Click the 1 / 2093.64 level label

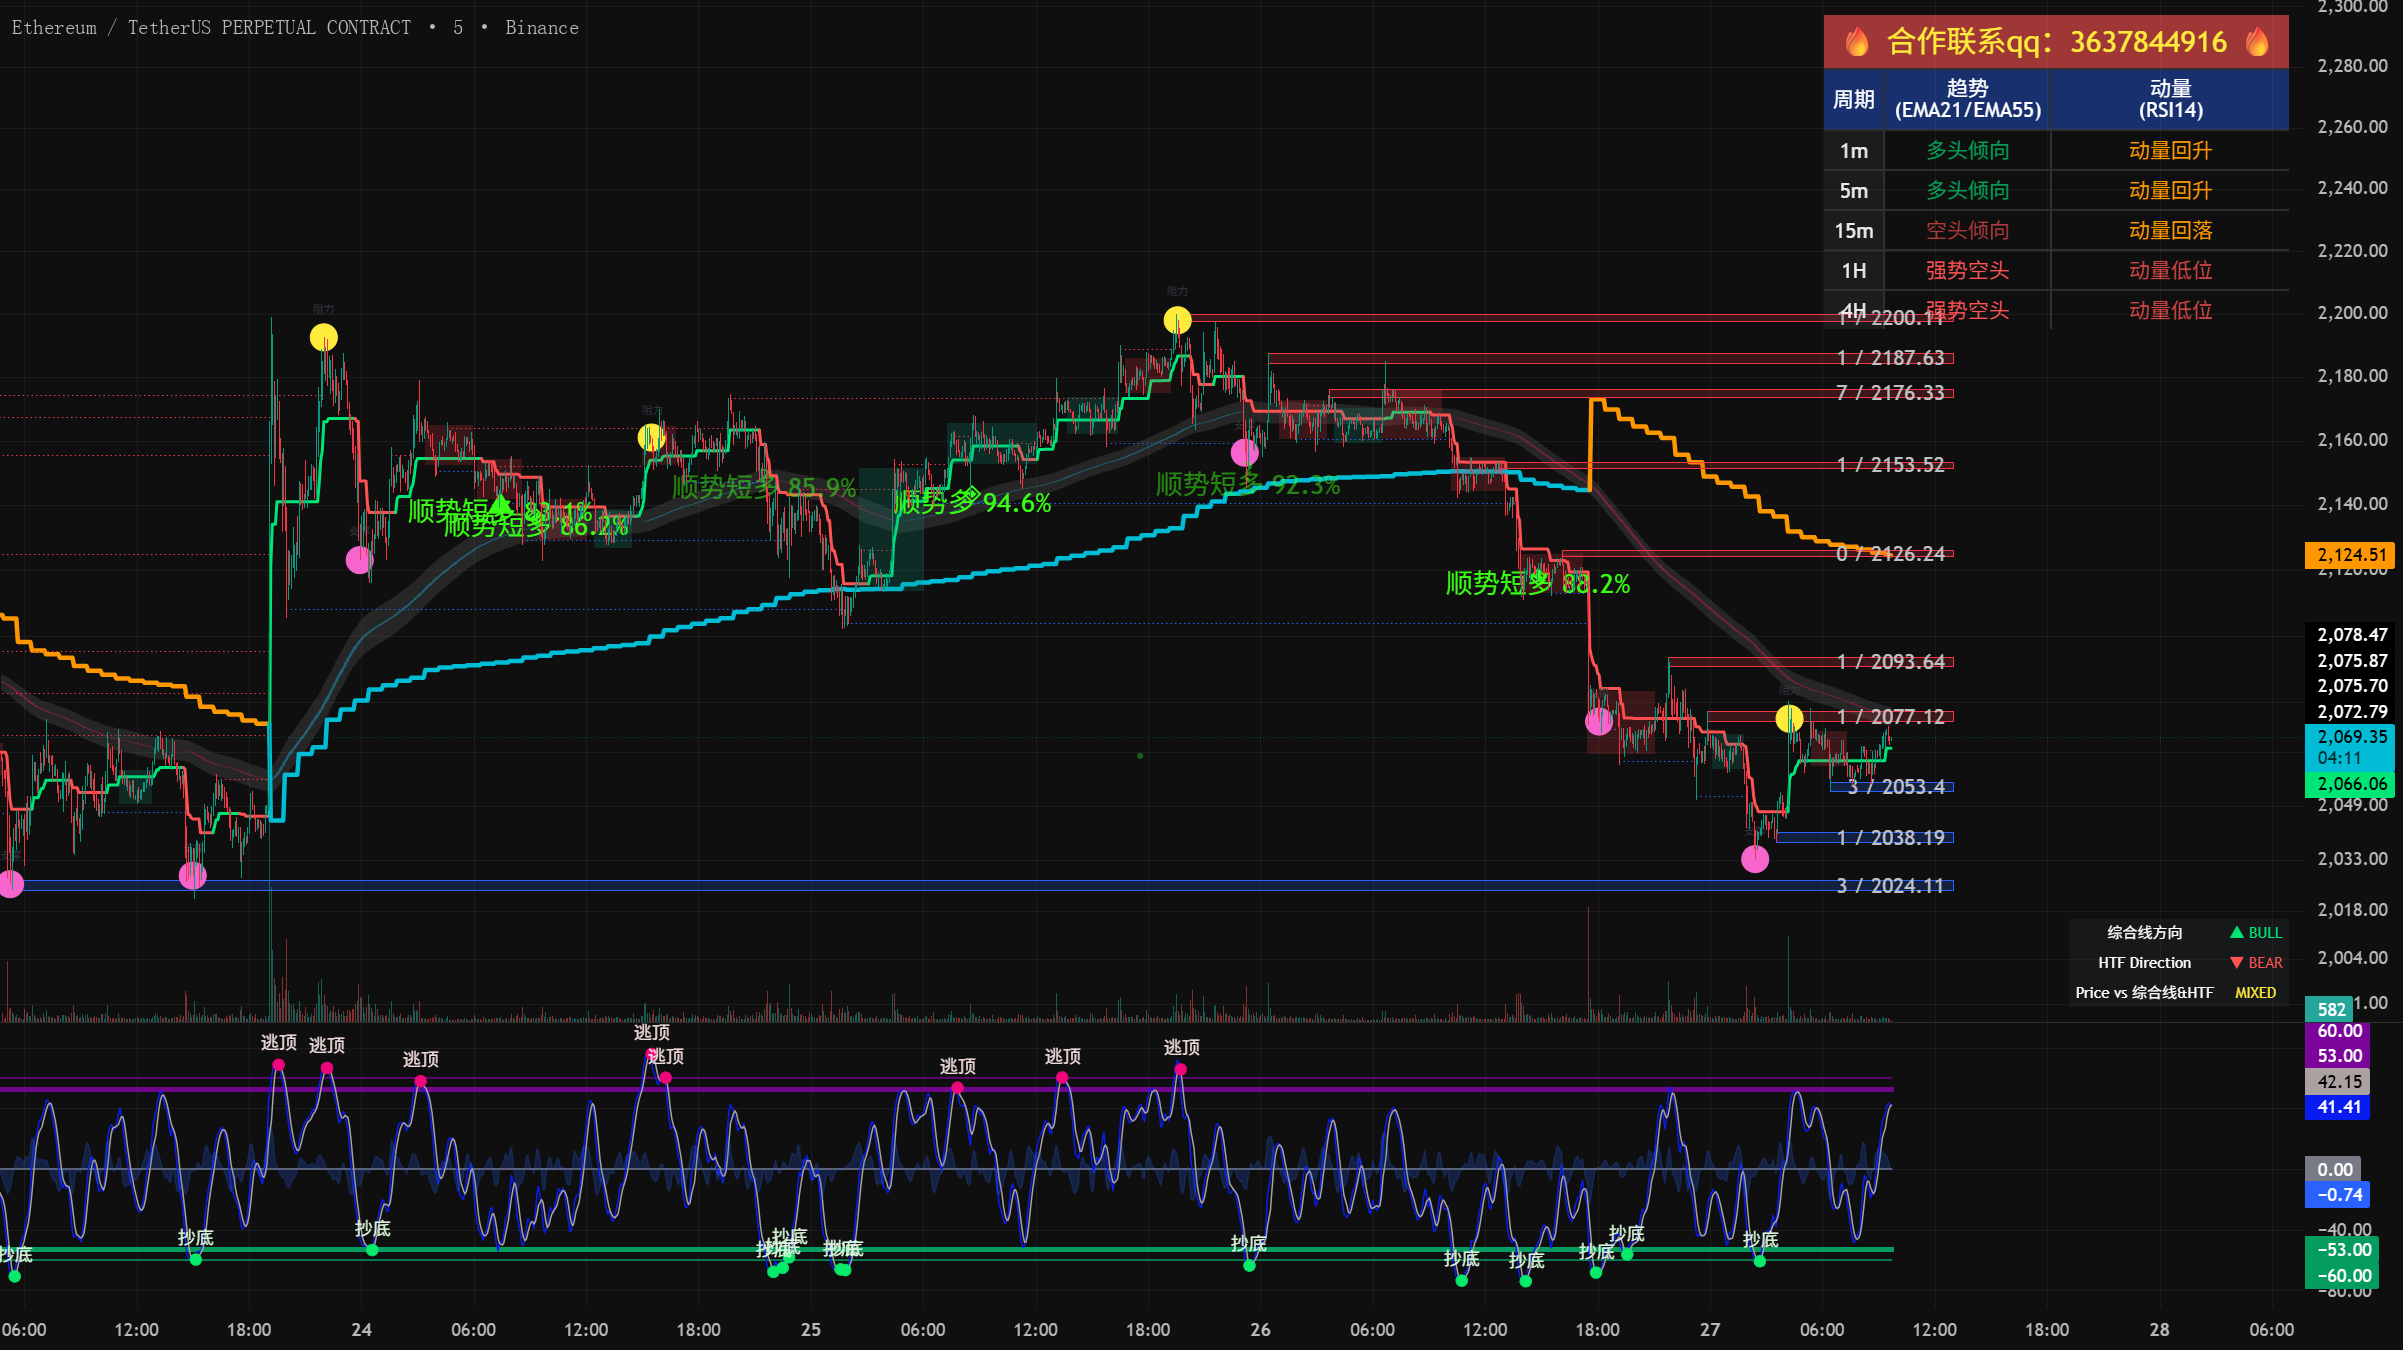(x=1891, y=661)
